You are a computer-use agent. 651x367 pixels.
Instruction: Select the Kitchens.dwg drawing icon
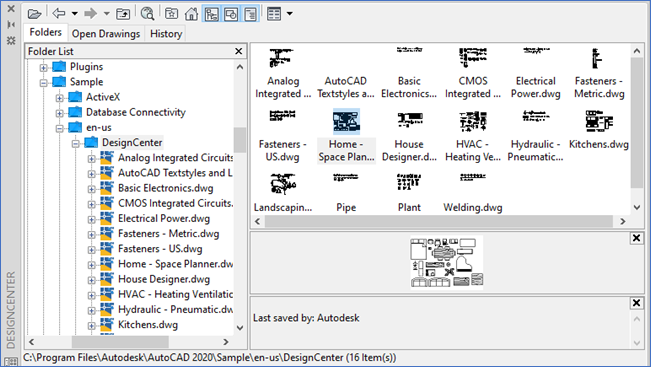click(x=599, y=121)
